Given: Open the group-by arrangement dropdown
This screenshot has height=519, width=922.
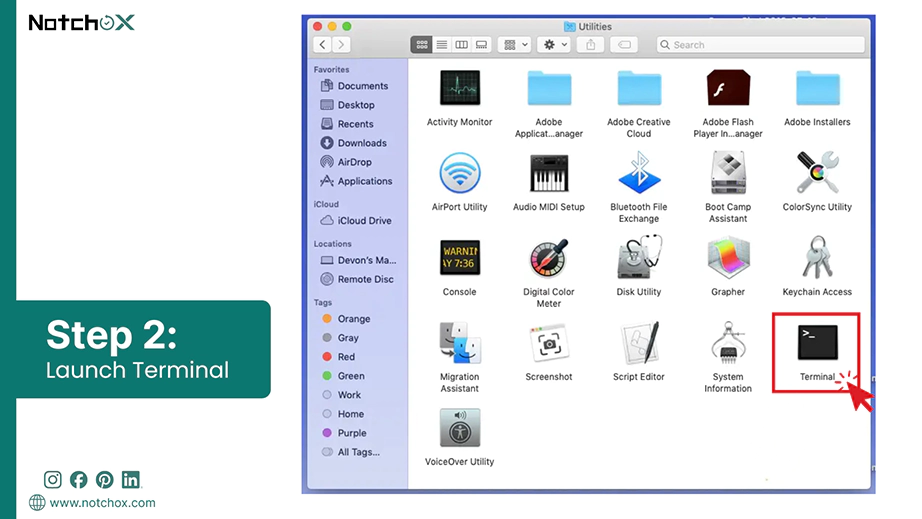Looking at the screenshot, I should (x=516, y=45).
